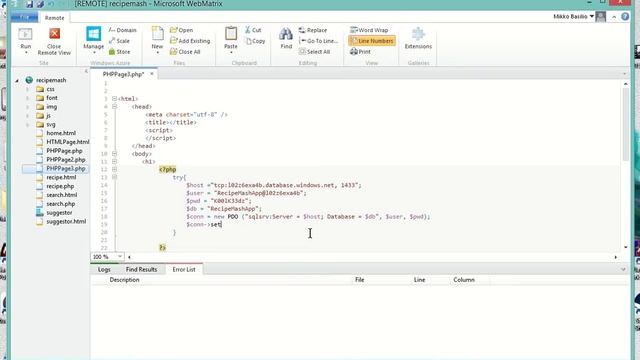
Task: Collapse the ribbon with the caret
Action: (614, 17)
